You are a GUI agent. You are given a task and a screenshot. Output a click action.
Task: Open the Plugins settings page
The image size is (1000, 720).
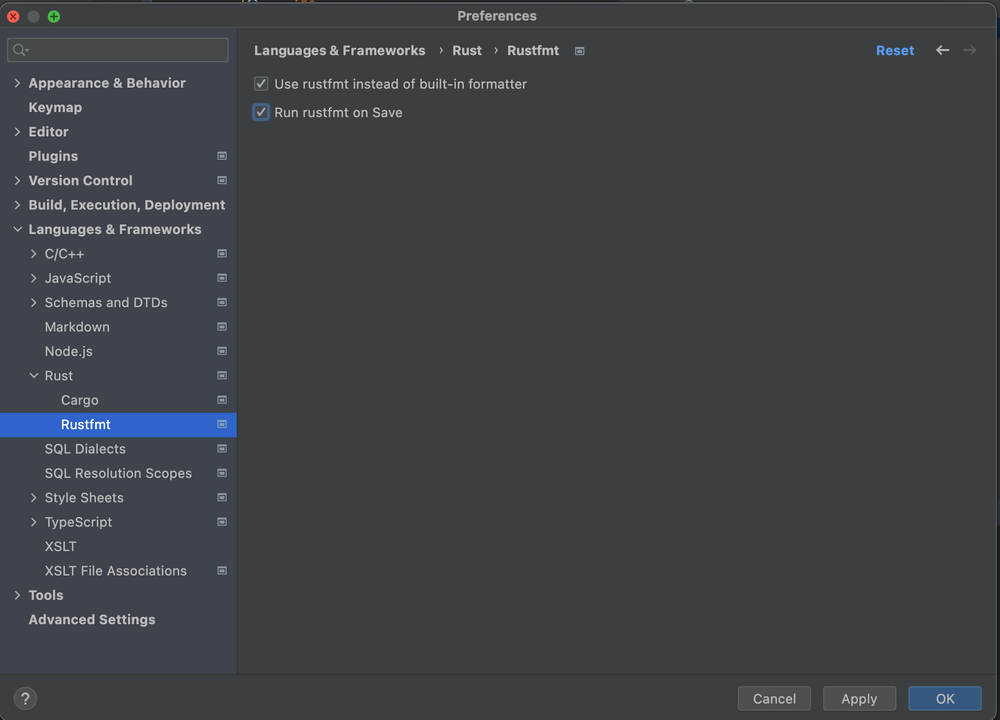(x=53, y=156)
